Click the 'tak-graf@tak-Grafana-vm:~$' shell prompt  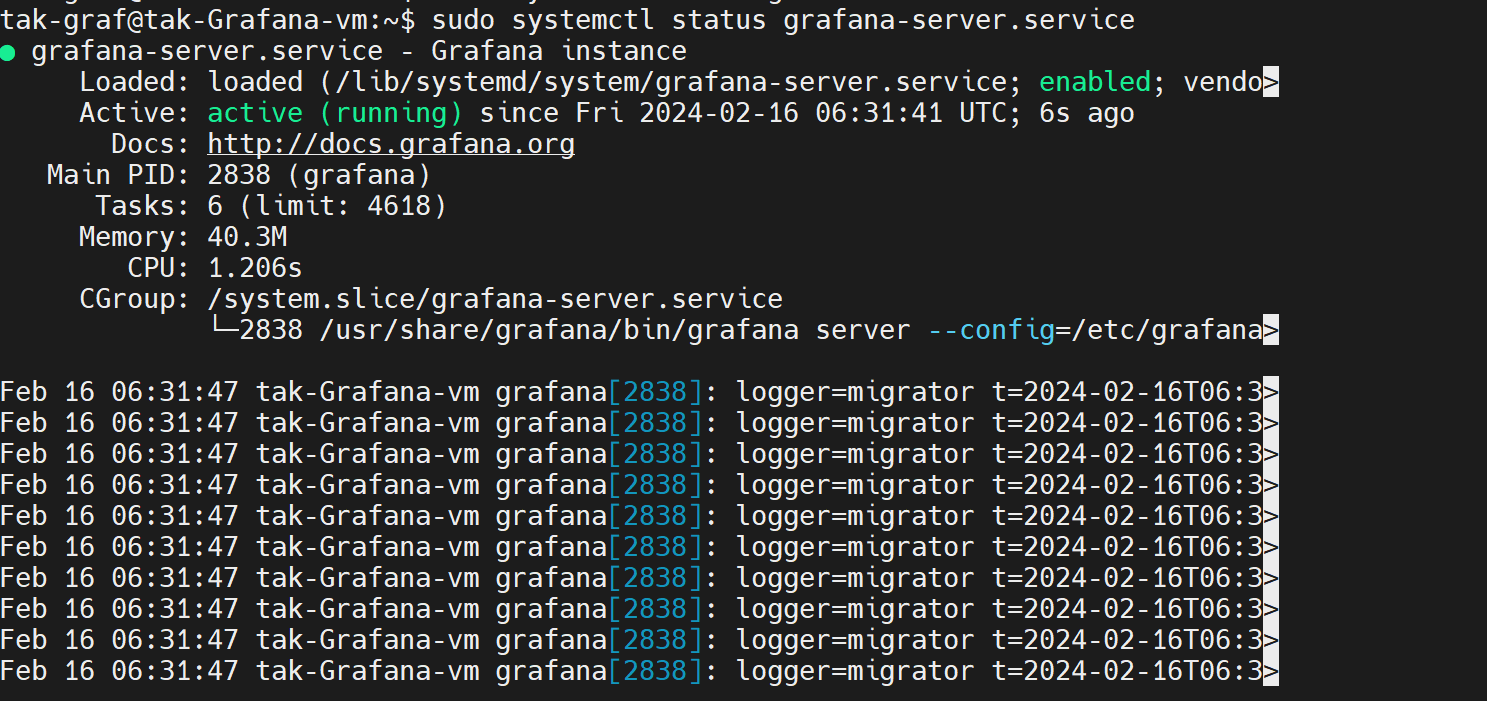[208, 19]
